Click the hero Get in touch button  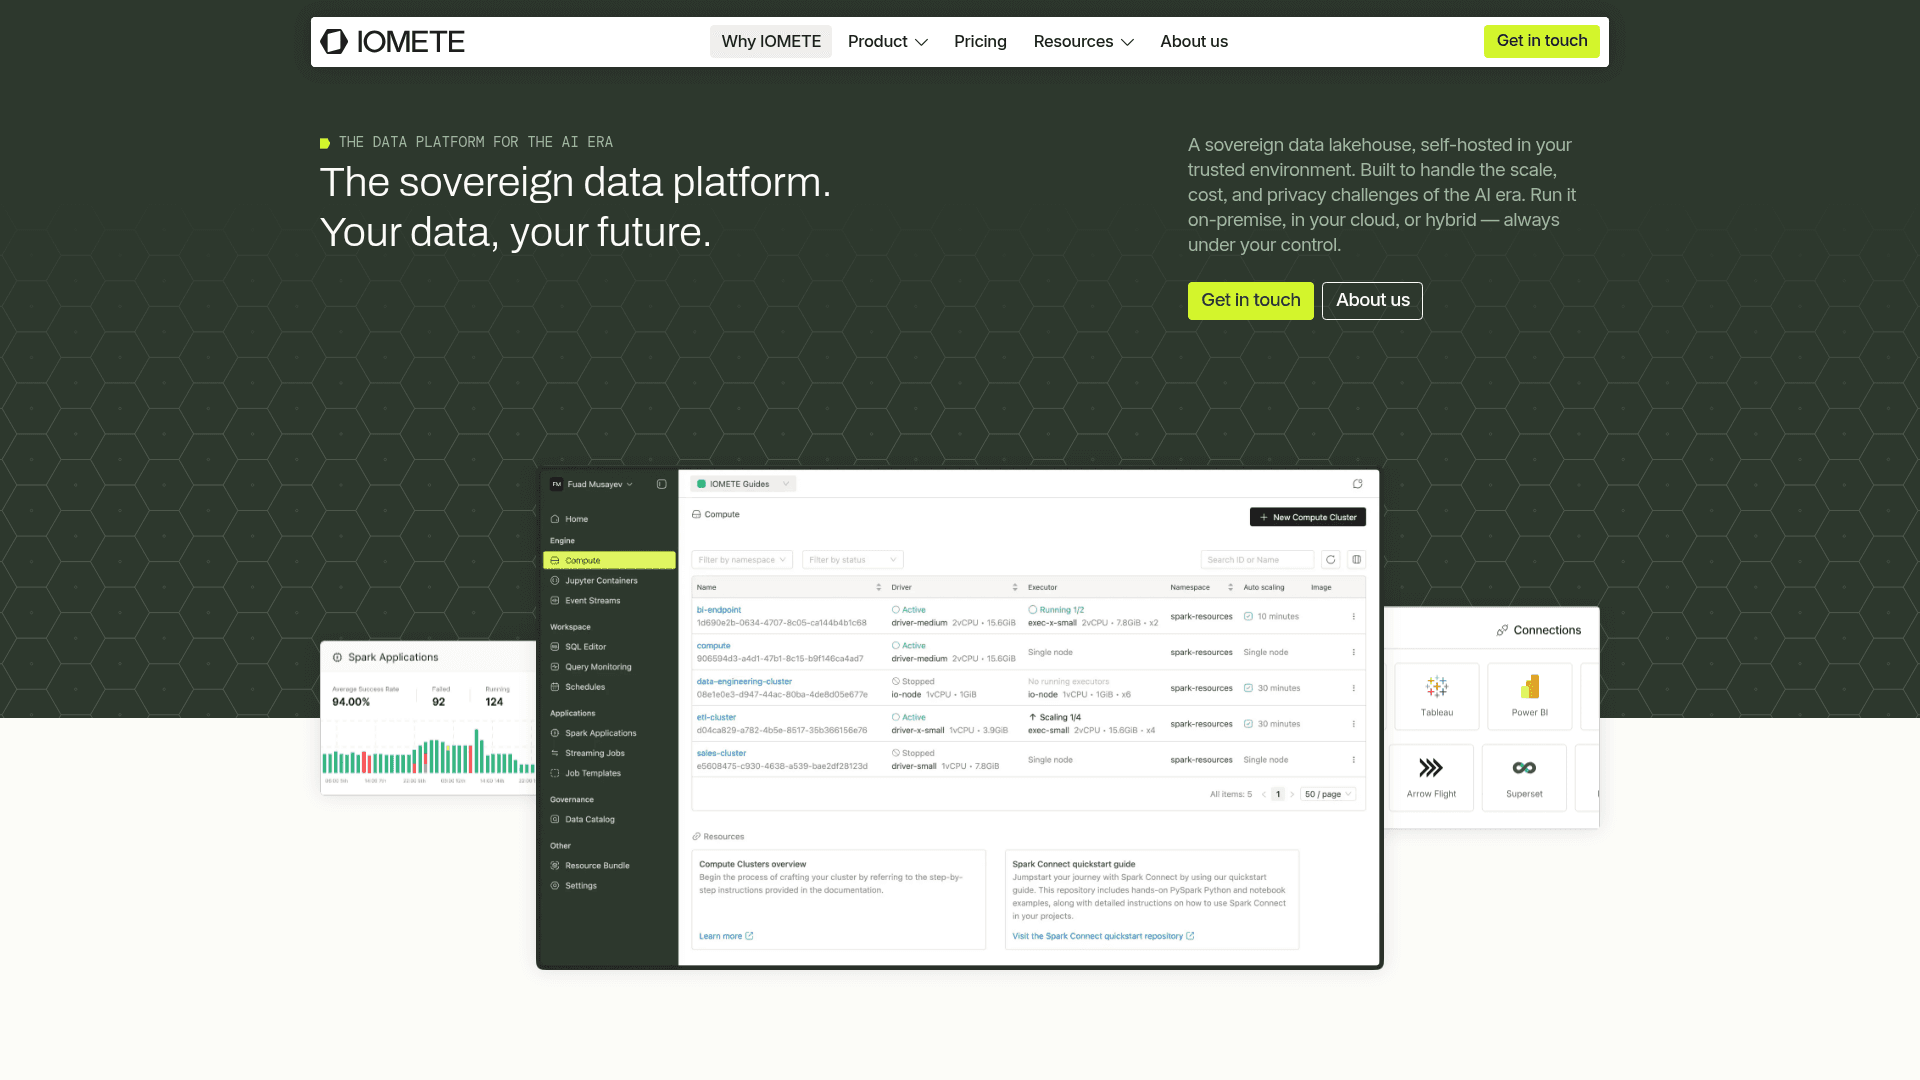point(1251,301)
